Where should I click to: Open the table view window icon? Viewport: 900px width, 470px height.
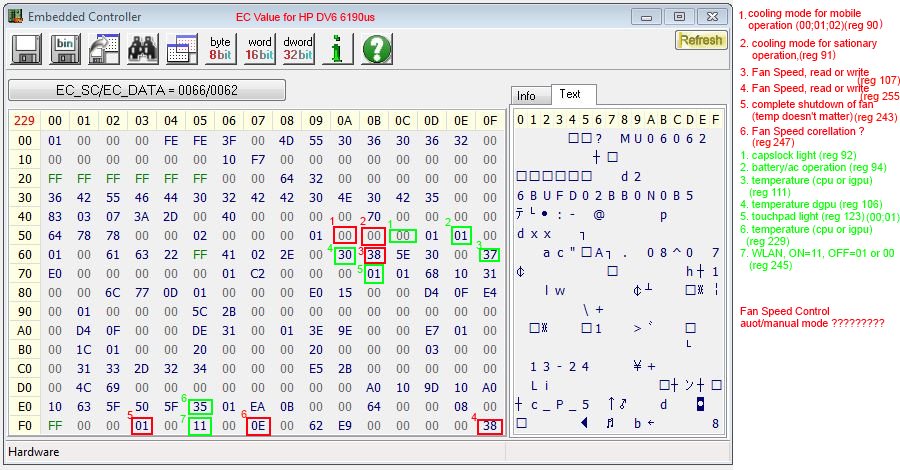pyautogui.click(x=182, y=49)
